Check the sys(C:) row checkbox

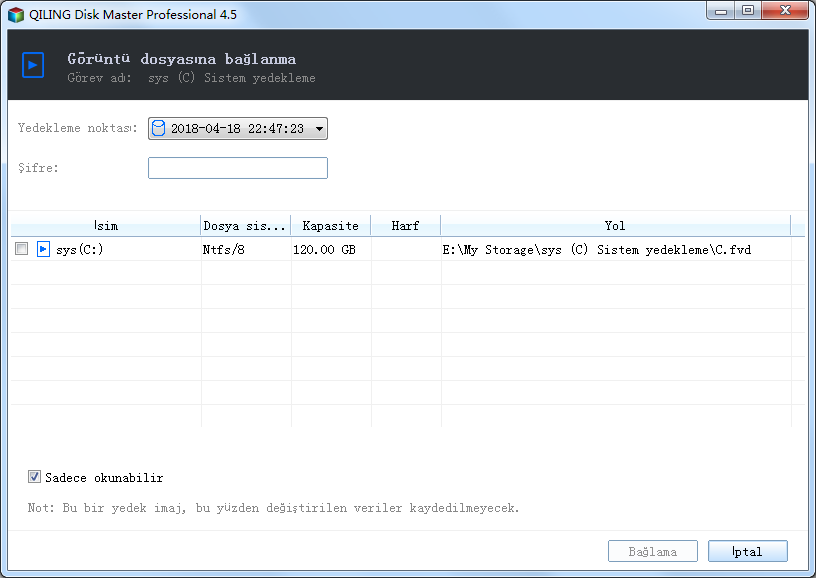21,249
